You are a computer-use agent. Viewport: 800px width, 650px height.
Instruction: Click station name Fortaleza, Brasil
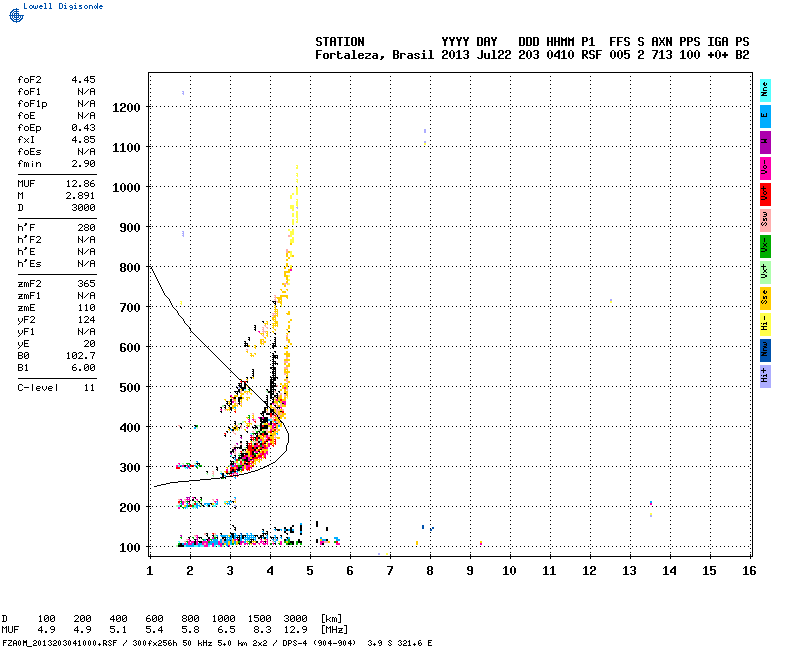(374, 55)
